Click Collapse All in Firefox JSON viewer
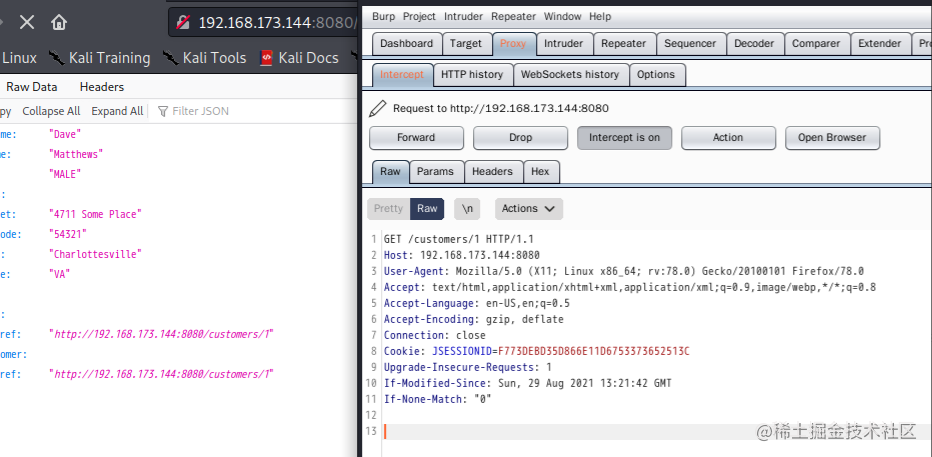Image resolution: width=932 pixels, height=457 pixels. click(x=51, y=111)
